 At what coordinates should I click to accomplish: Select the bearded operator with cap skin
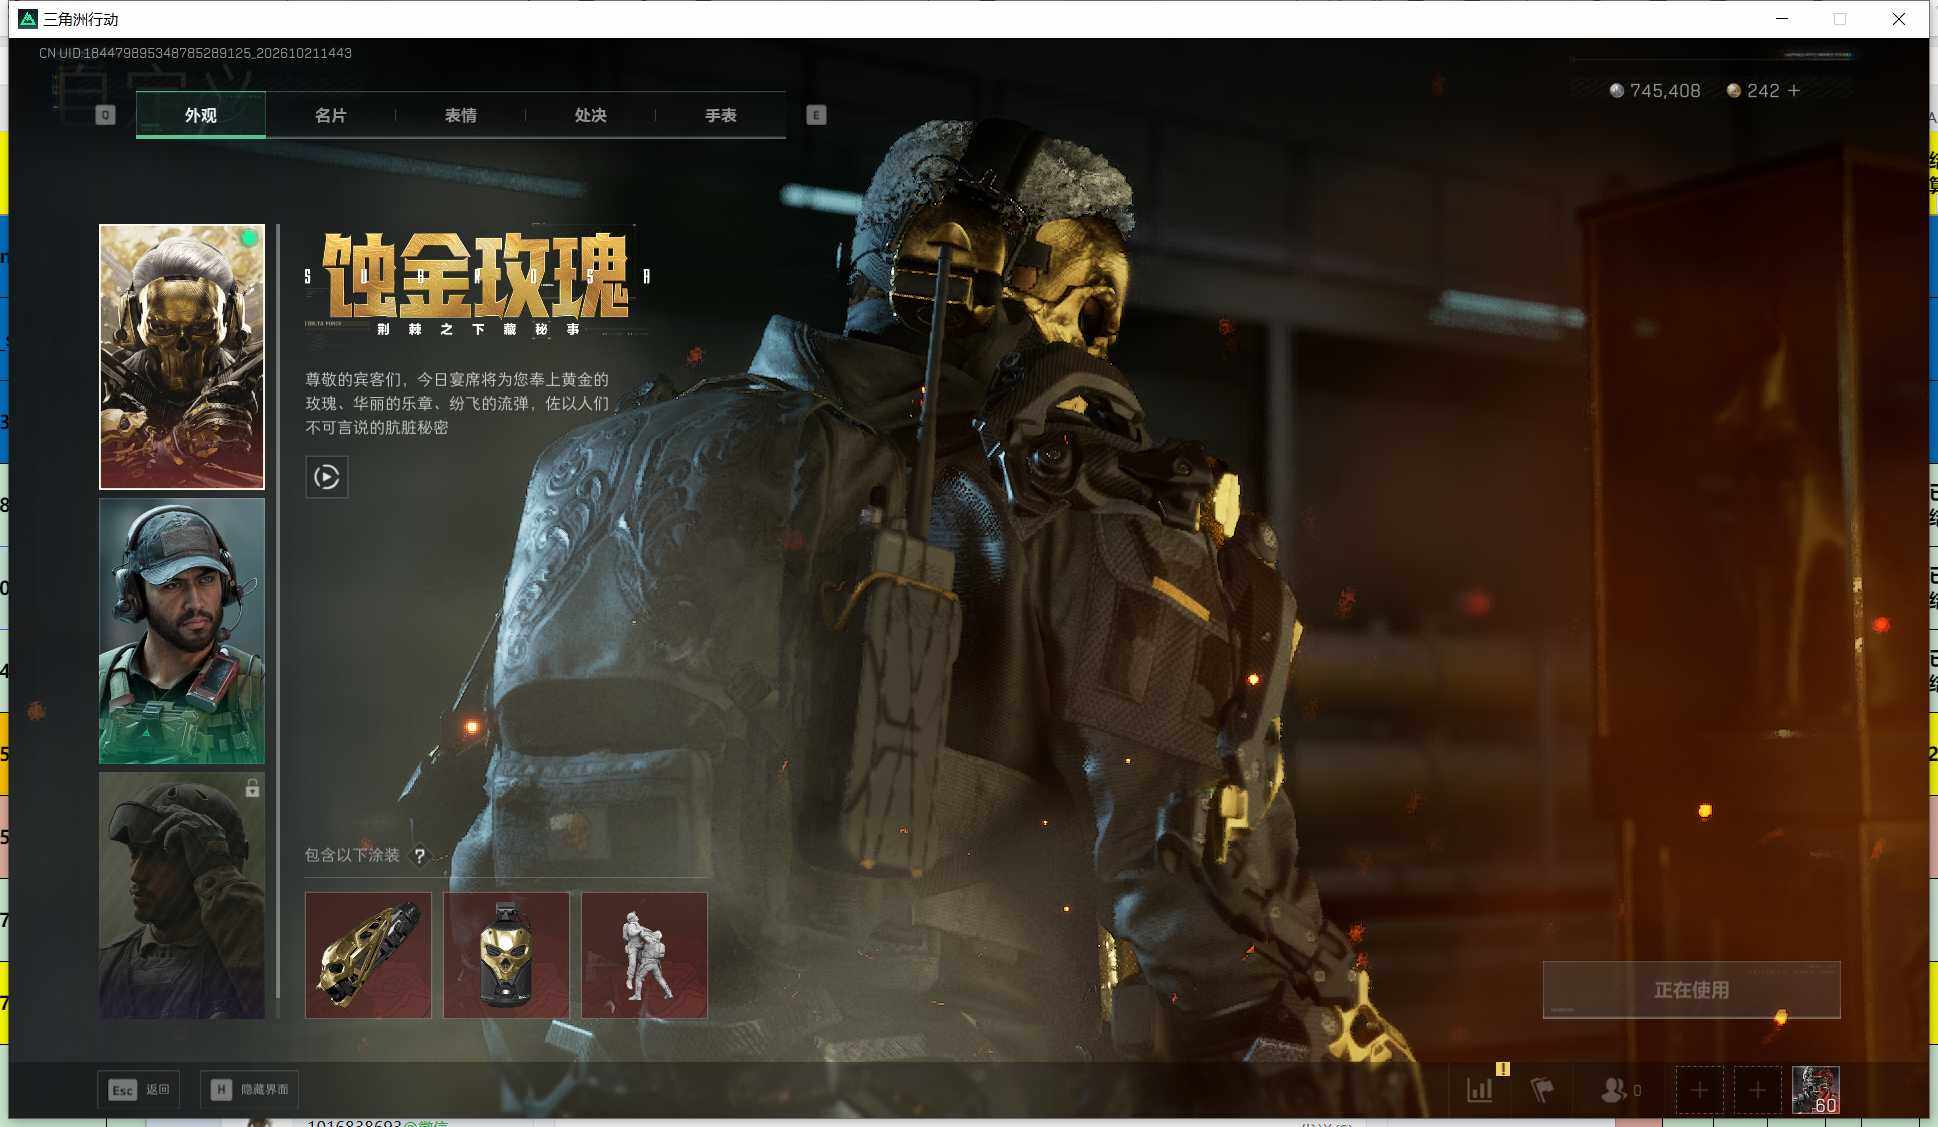(x=182, y=631)
